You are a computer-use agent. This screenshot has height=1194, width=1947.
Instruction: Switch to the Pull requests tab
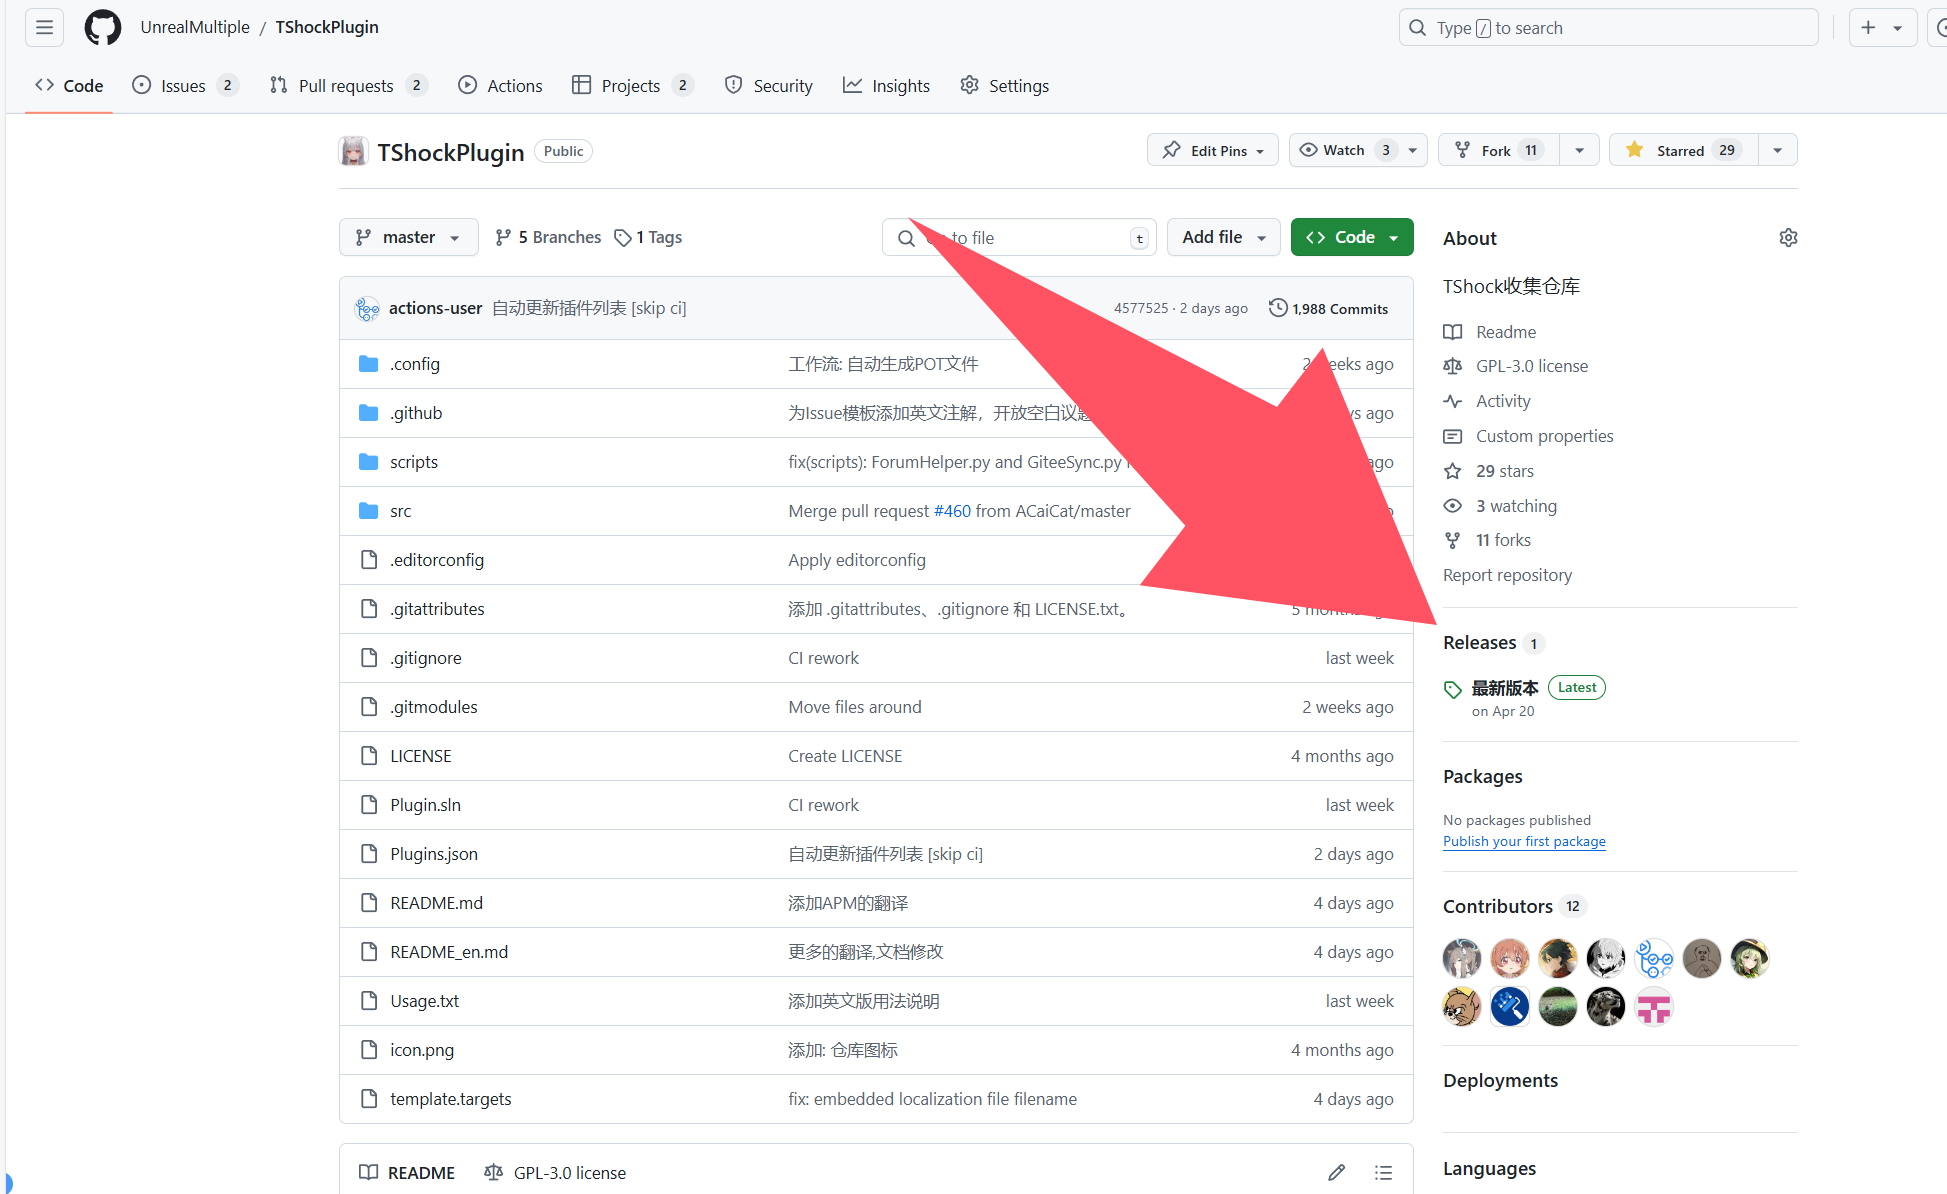pos(346,86)
